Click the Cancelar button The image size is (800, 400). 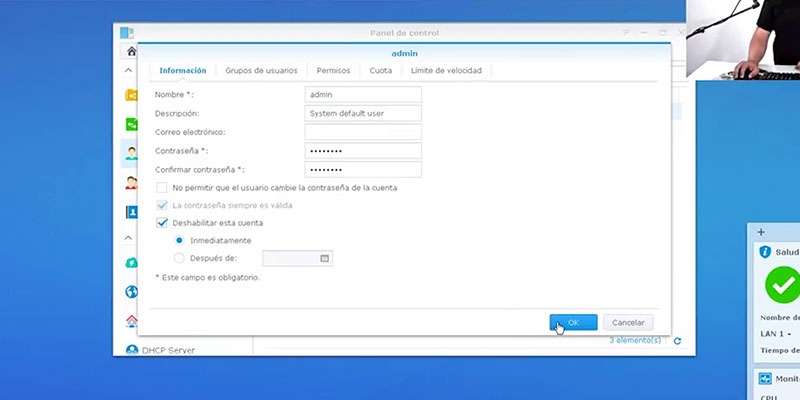tap(628, 322)
